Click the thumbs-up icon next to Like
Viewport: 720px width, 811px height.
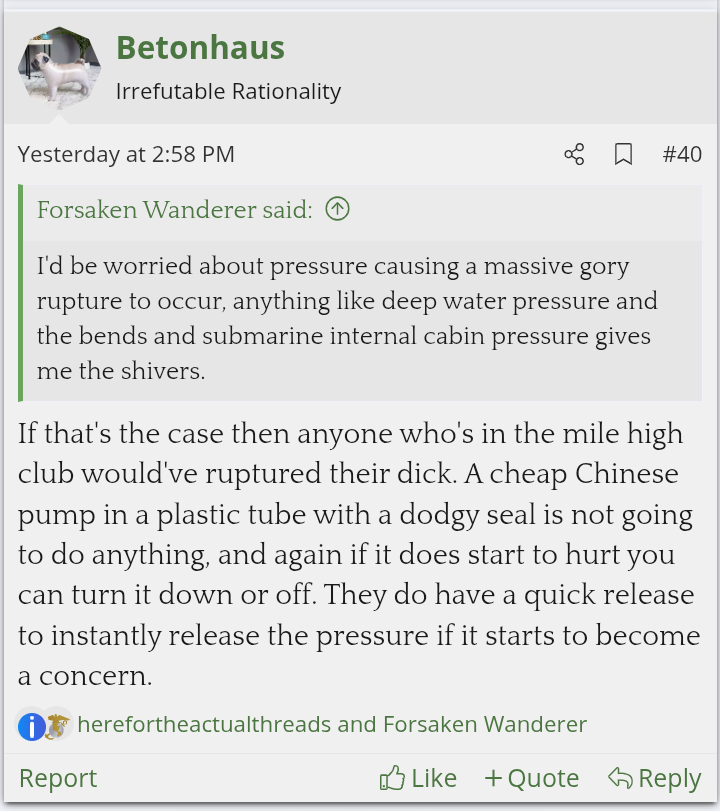coord(392,778)
